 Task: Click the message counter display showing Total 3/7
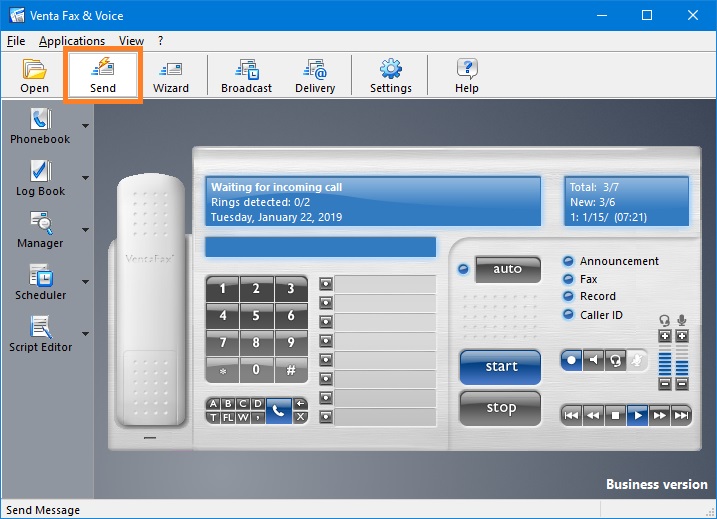[626, 201]
